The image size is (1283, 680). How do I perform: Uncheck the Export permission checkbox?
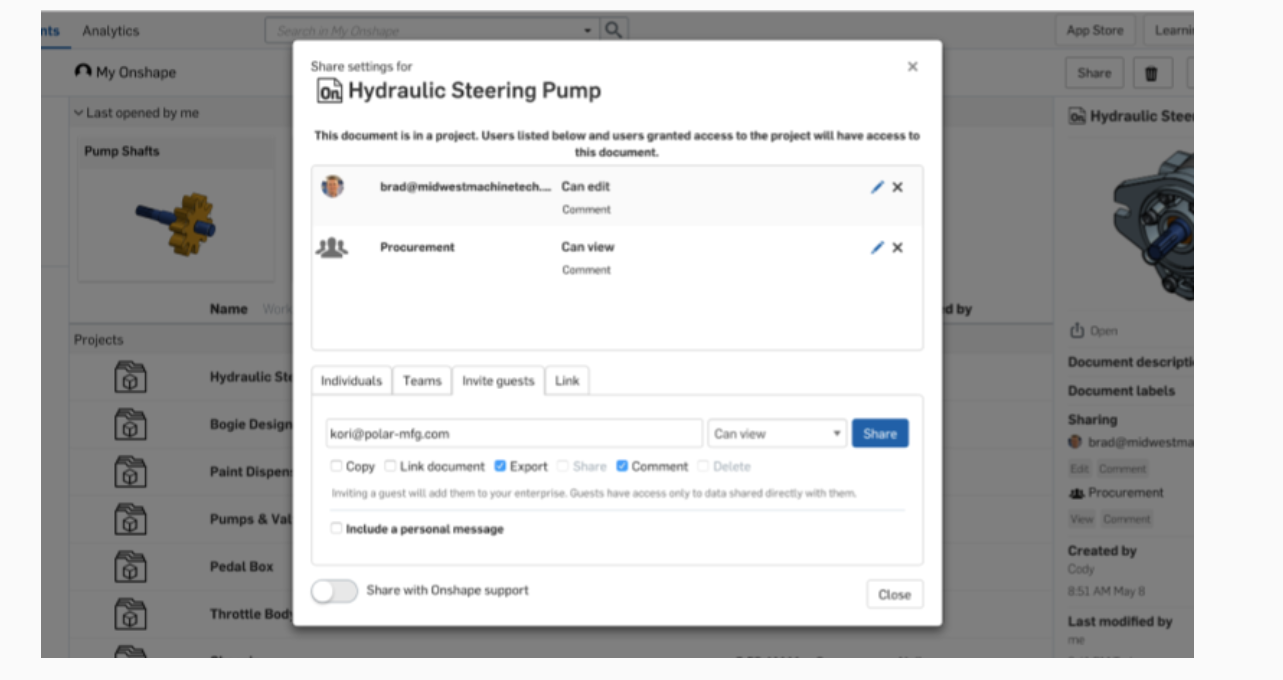pos(500,466)
